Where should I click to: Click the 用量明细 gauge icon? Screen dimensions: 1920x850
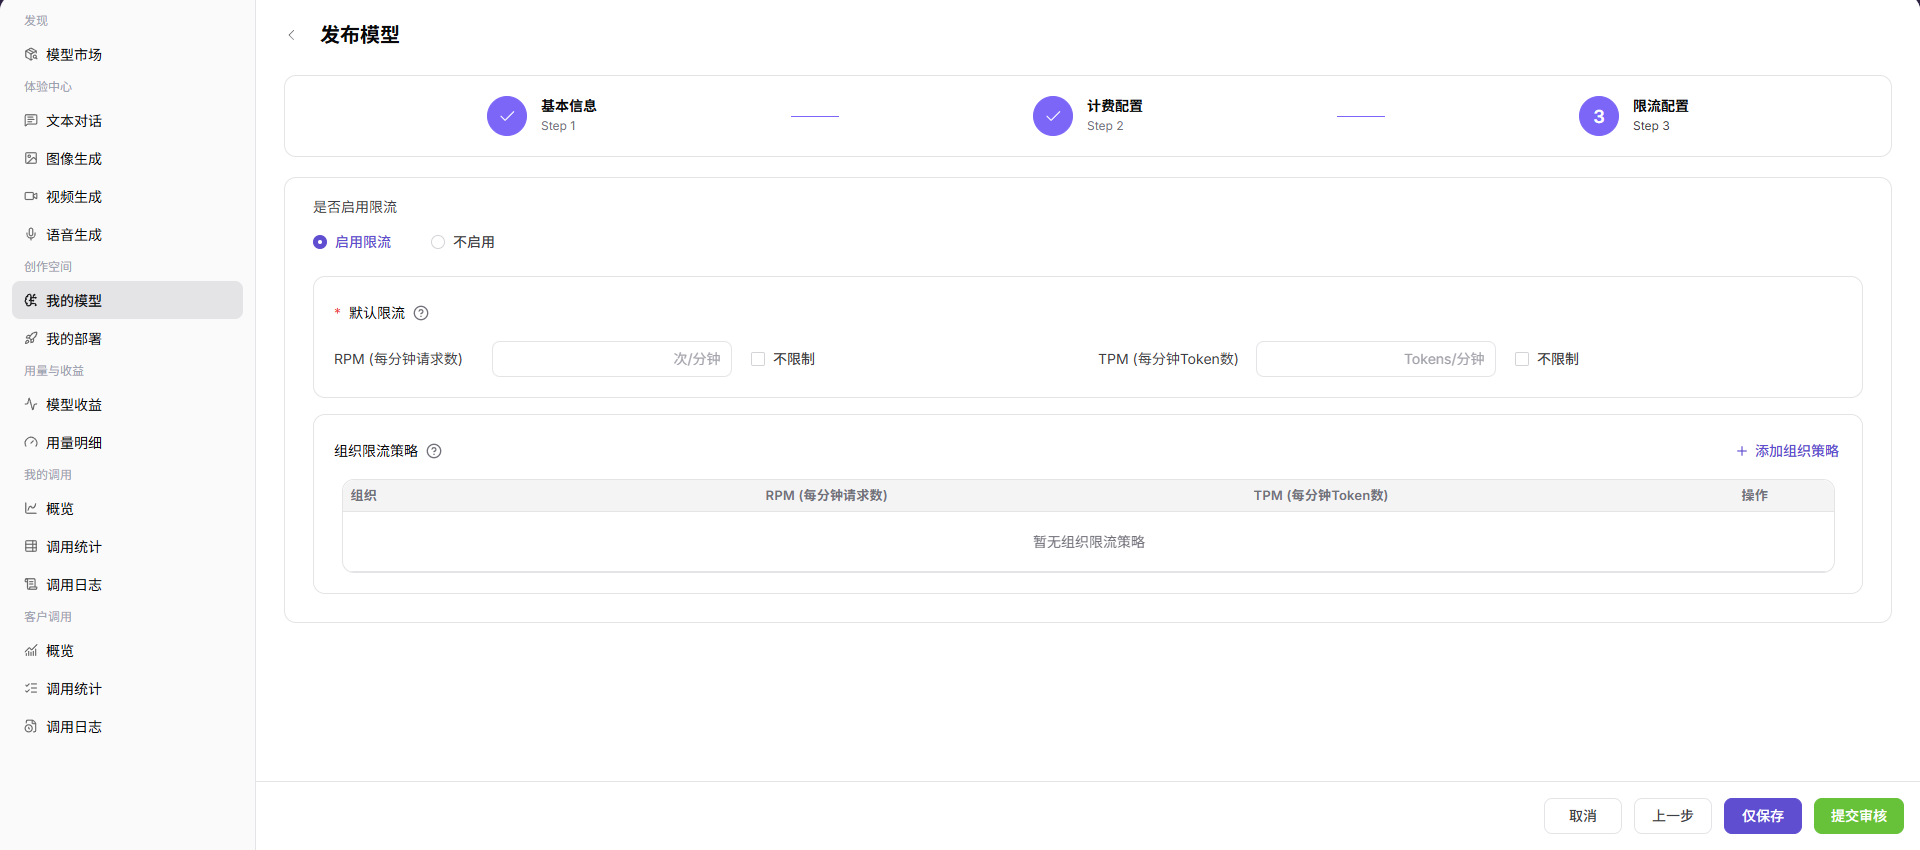pos(31,442)
